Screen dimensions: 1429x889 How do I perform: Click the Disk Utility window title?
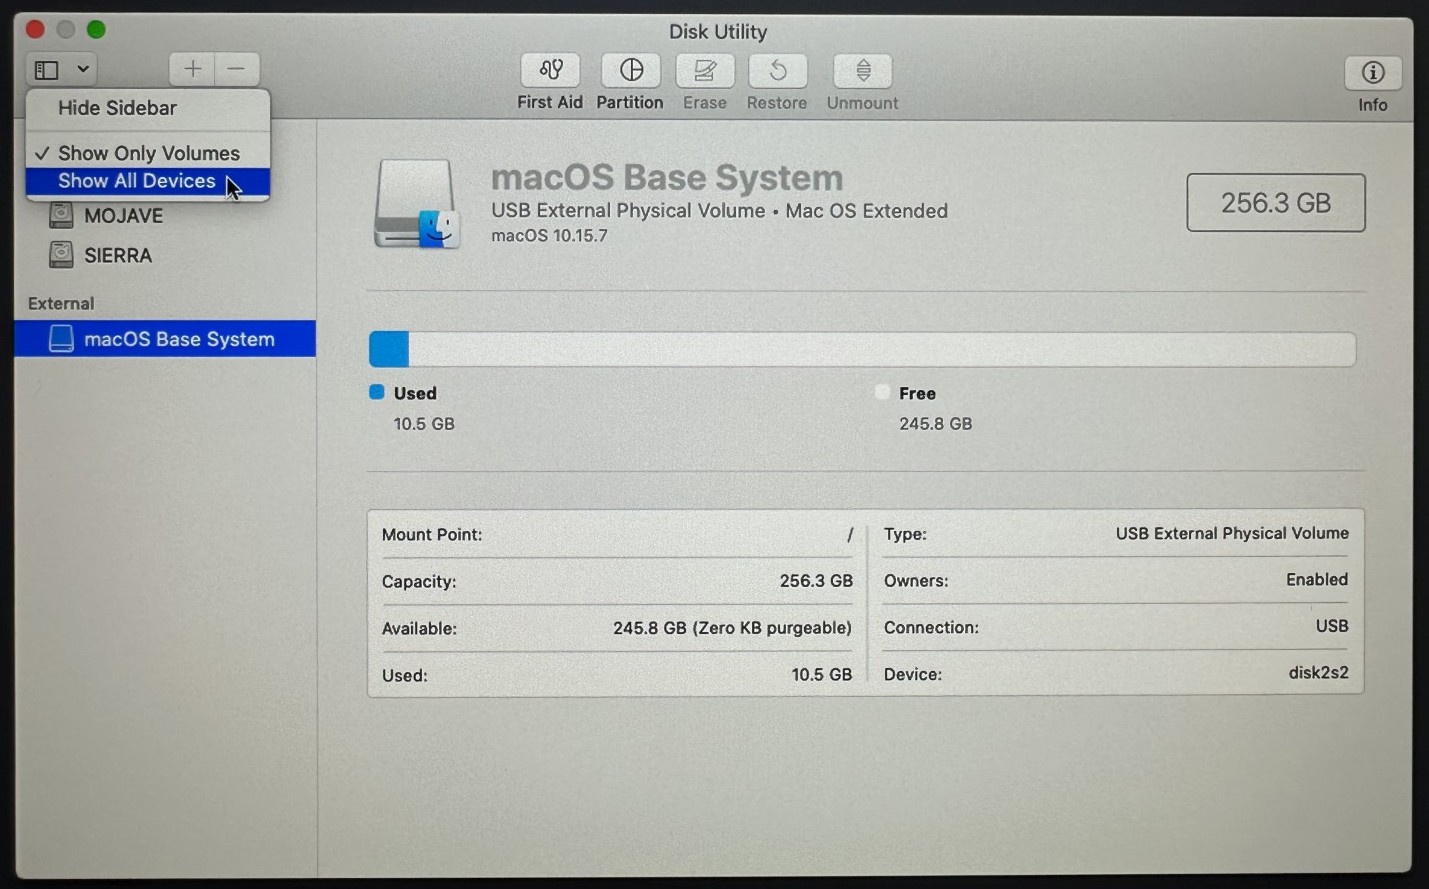coord(718,32)
